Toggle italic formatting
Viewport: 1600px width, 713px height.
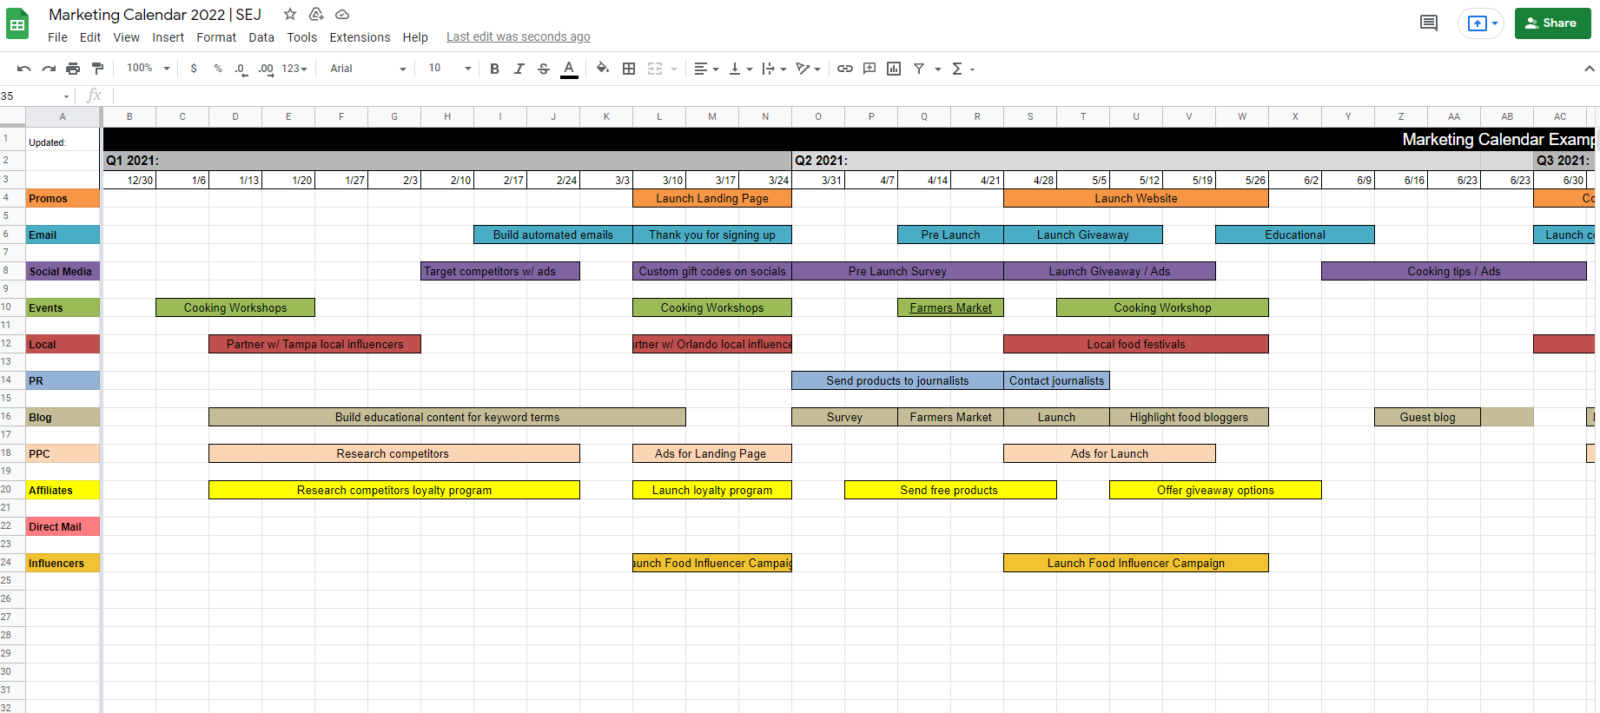pyautogui.click(x=519, y=69)
